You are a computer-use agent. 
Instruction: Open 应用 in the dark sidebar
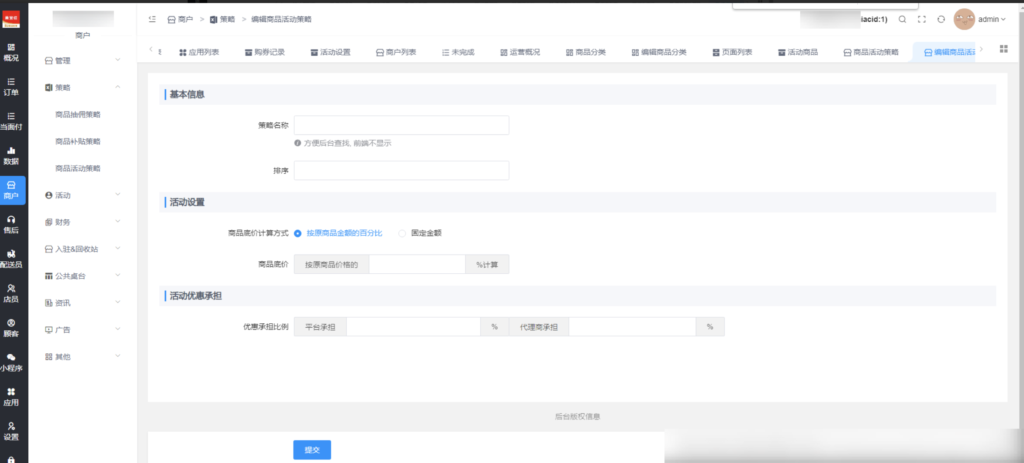(11, 397)
